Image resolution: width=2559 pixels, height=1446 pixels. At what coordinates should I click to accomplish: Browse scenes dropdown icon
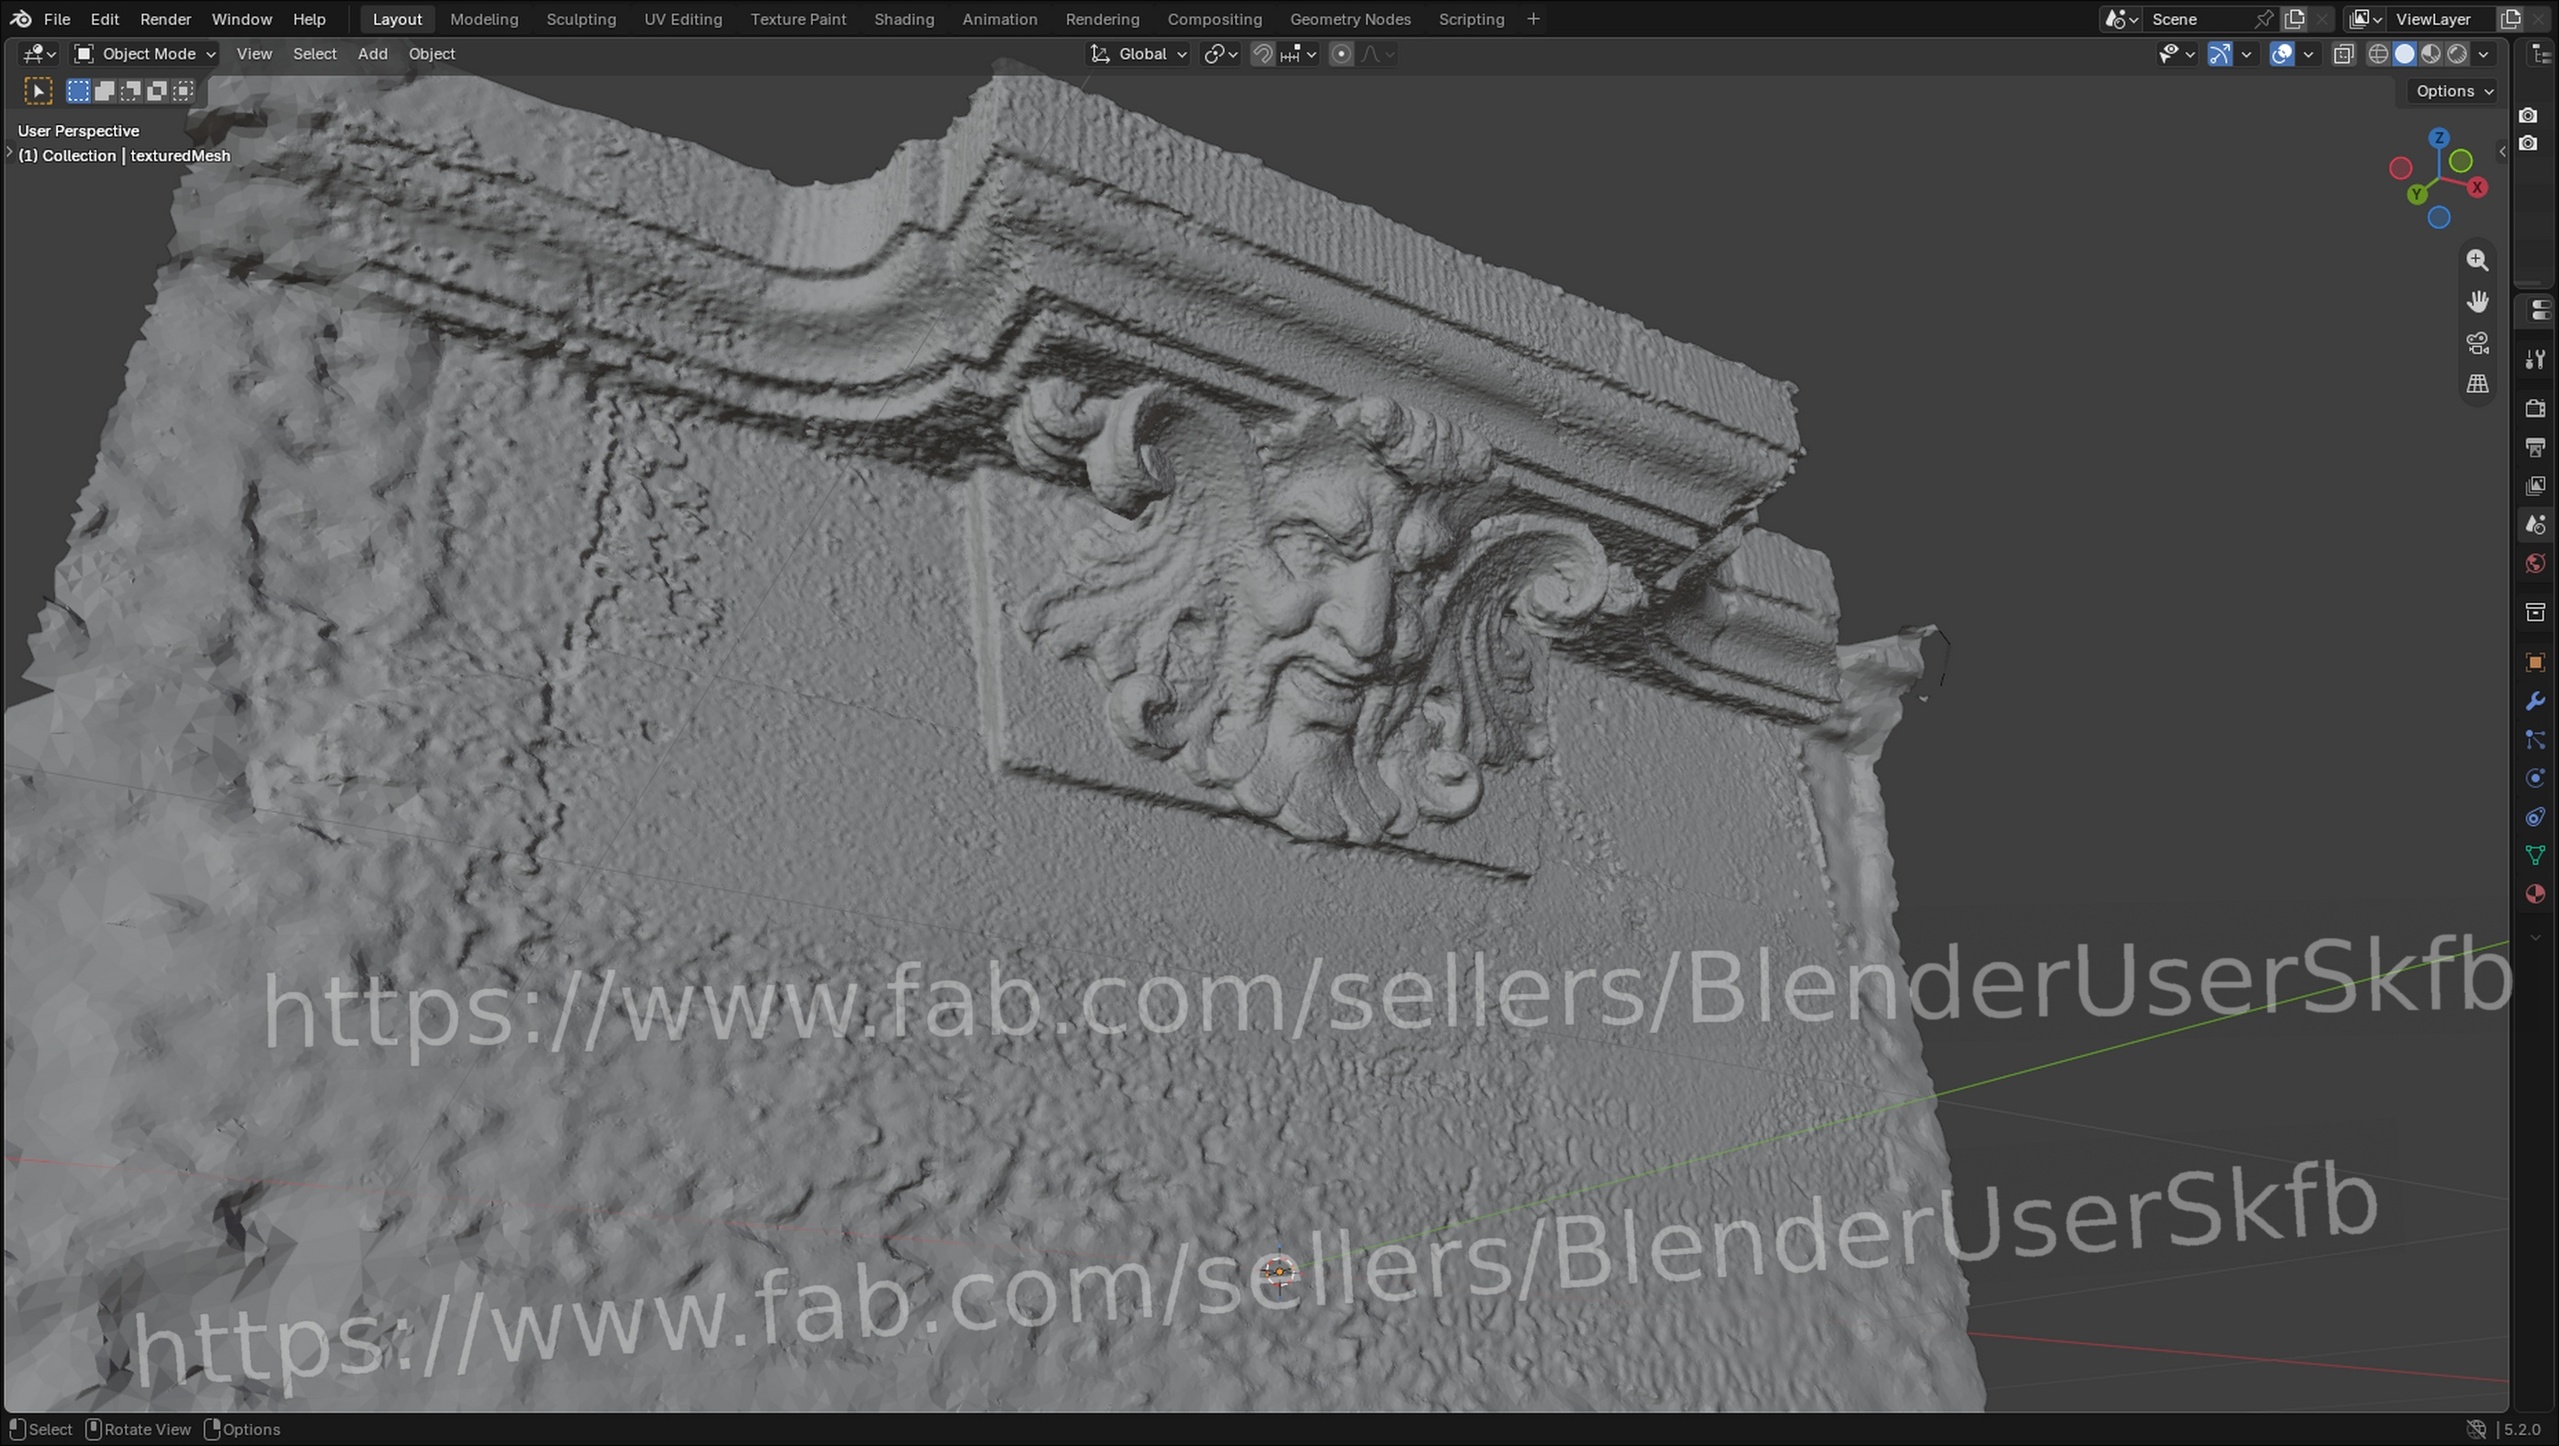pos(2121,19)
